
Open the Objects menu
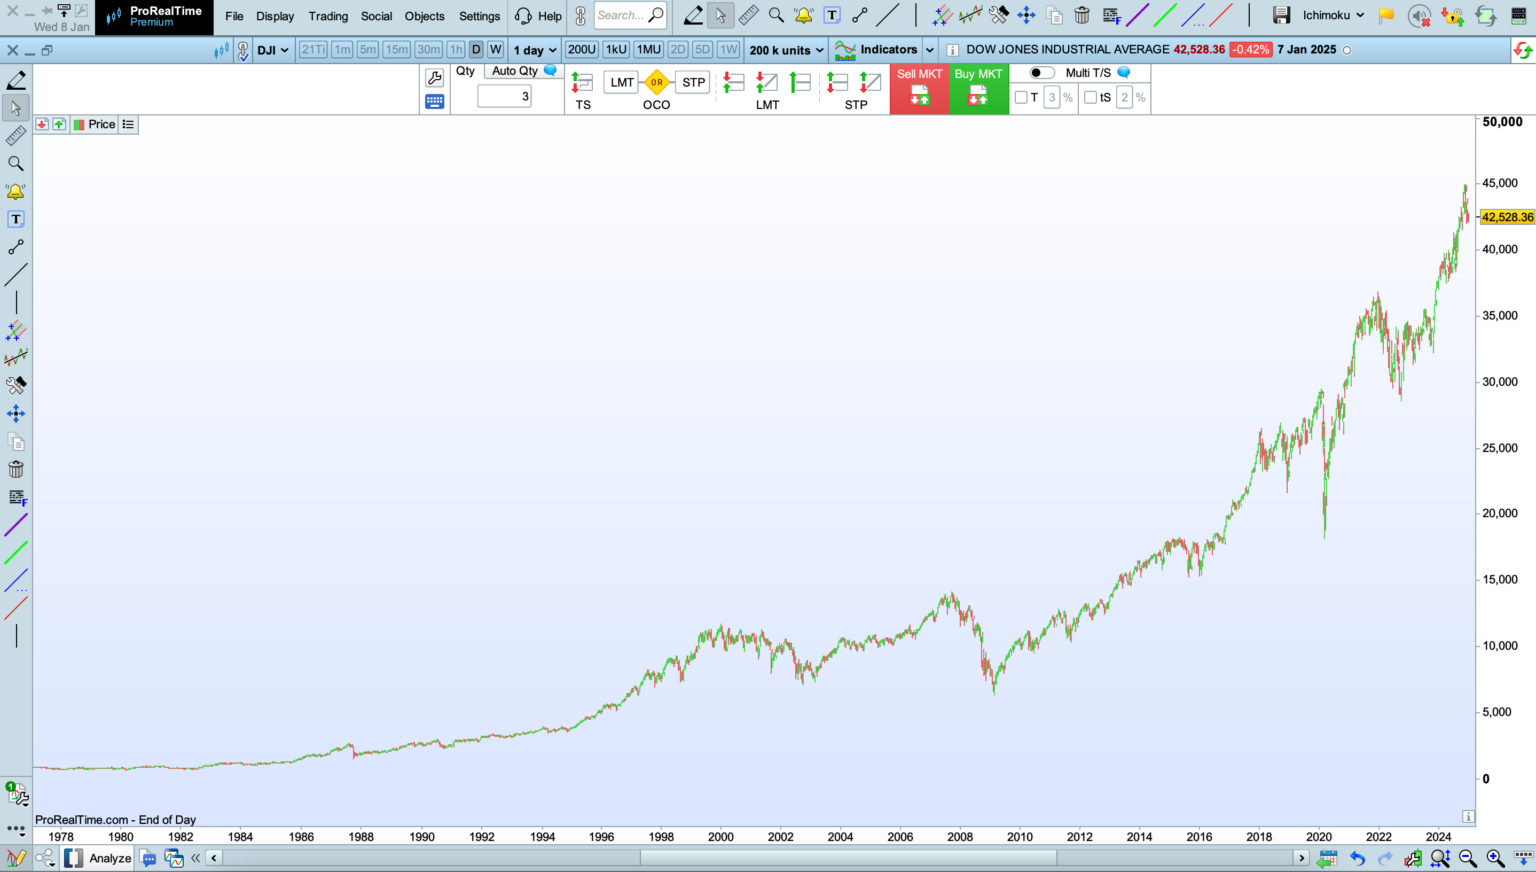pyautogui.click(x=424, y=16)
